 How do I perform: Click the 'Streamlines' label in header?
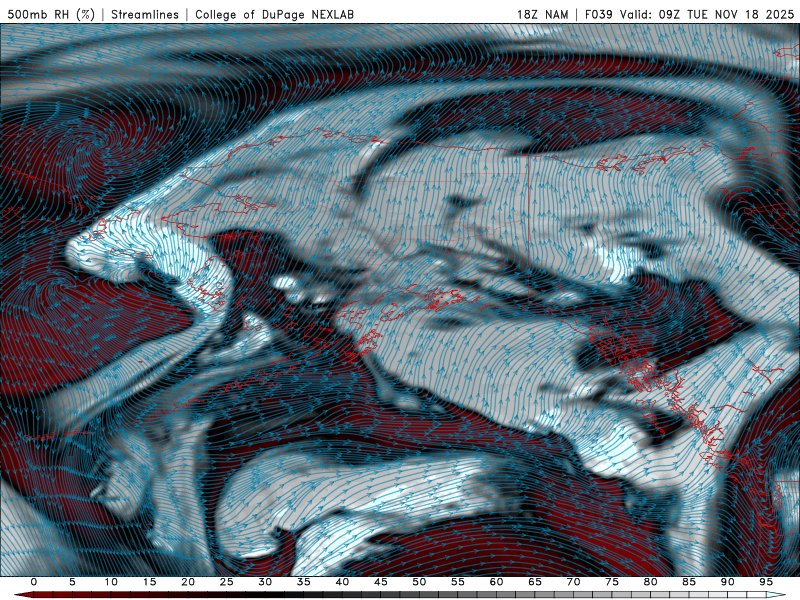(145, 14)
